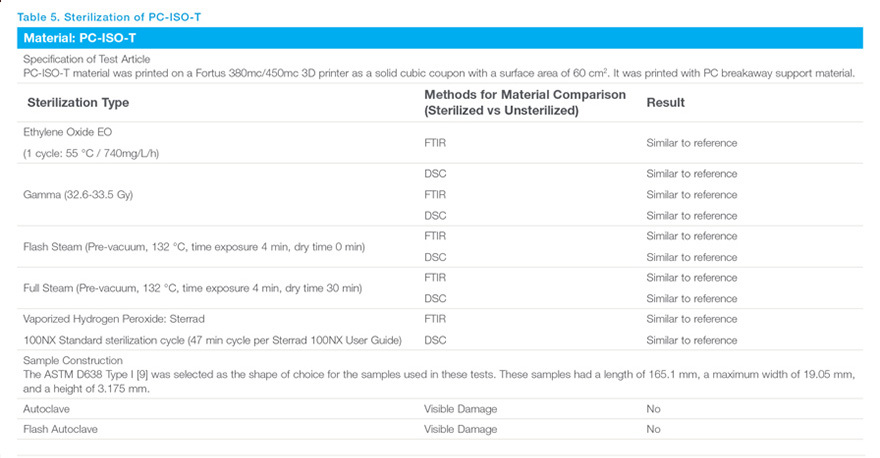Select the Ethylene Oxide "Similar to reference" result
880x458 pixels.
click(x=691, y=143)
